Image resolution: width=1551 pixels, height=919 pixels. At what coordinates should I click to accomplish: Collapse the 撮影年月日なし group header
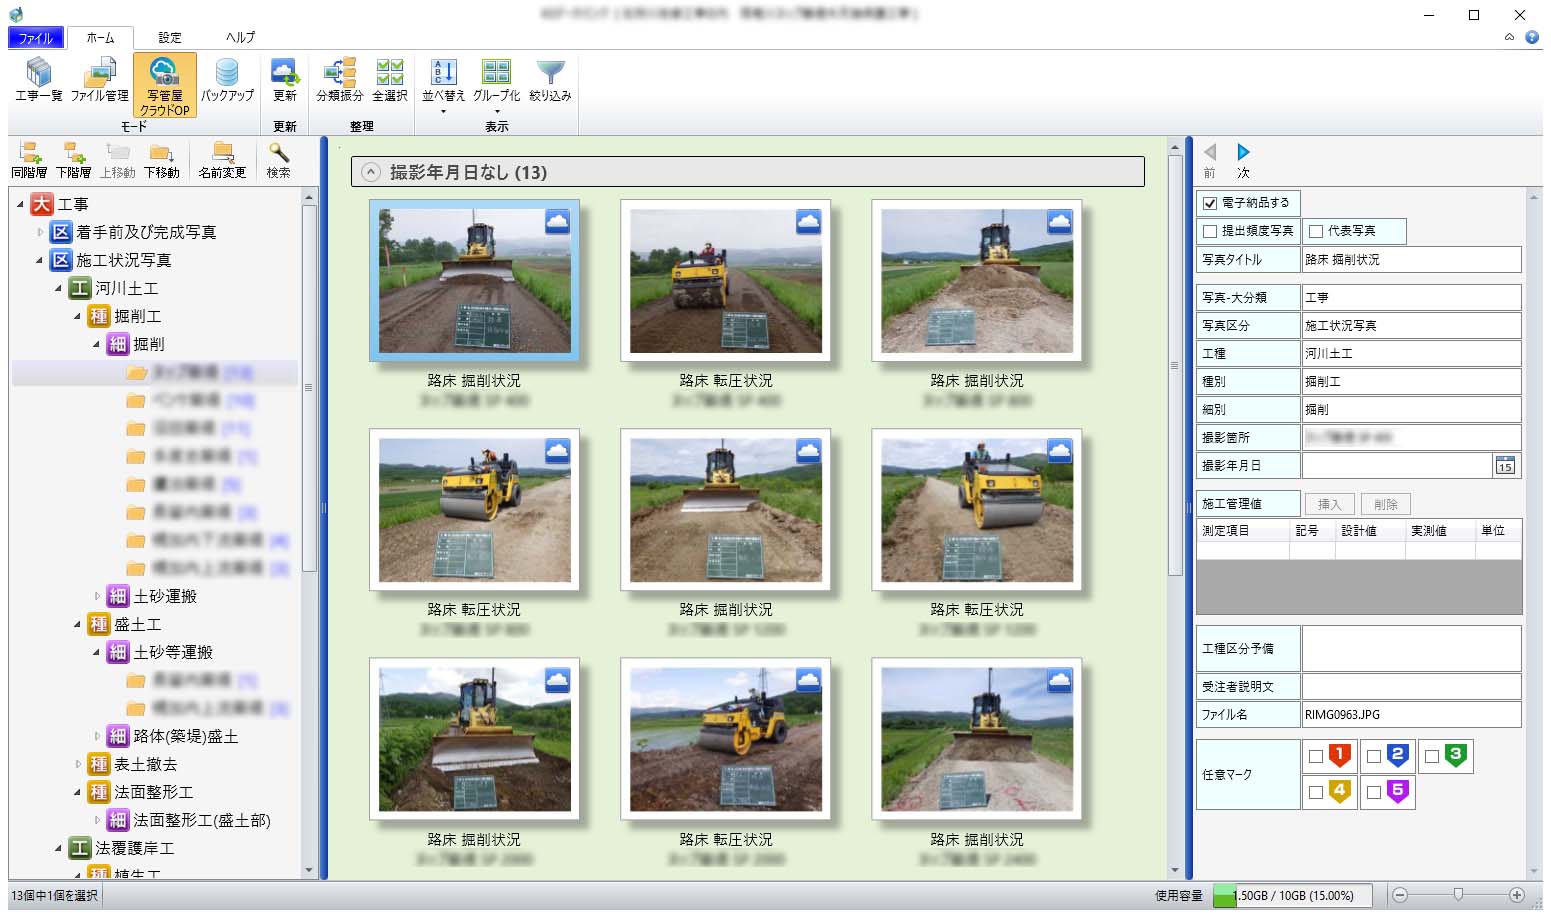coord(371,172)
